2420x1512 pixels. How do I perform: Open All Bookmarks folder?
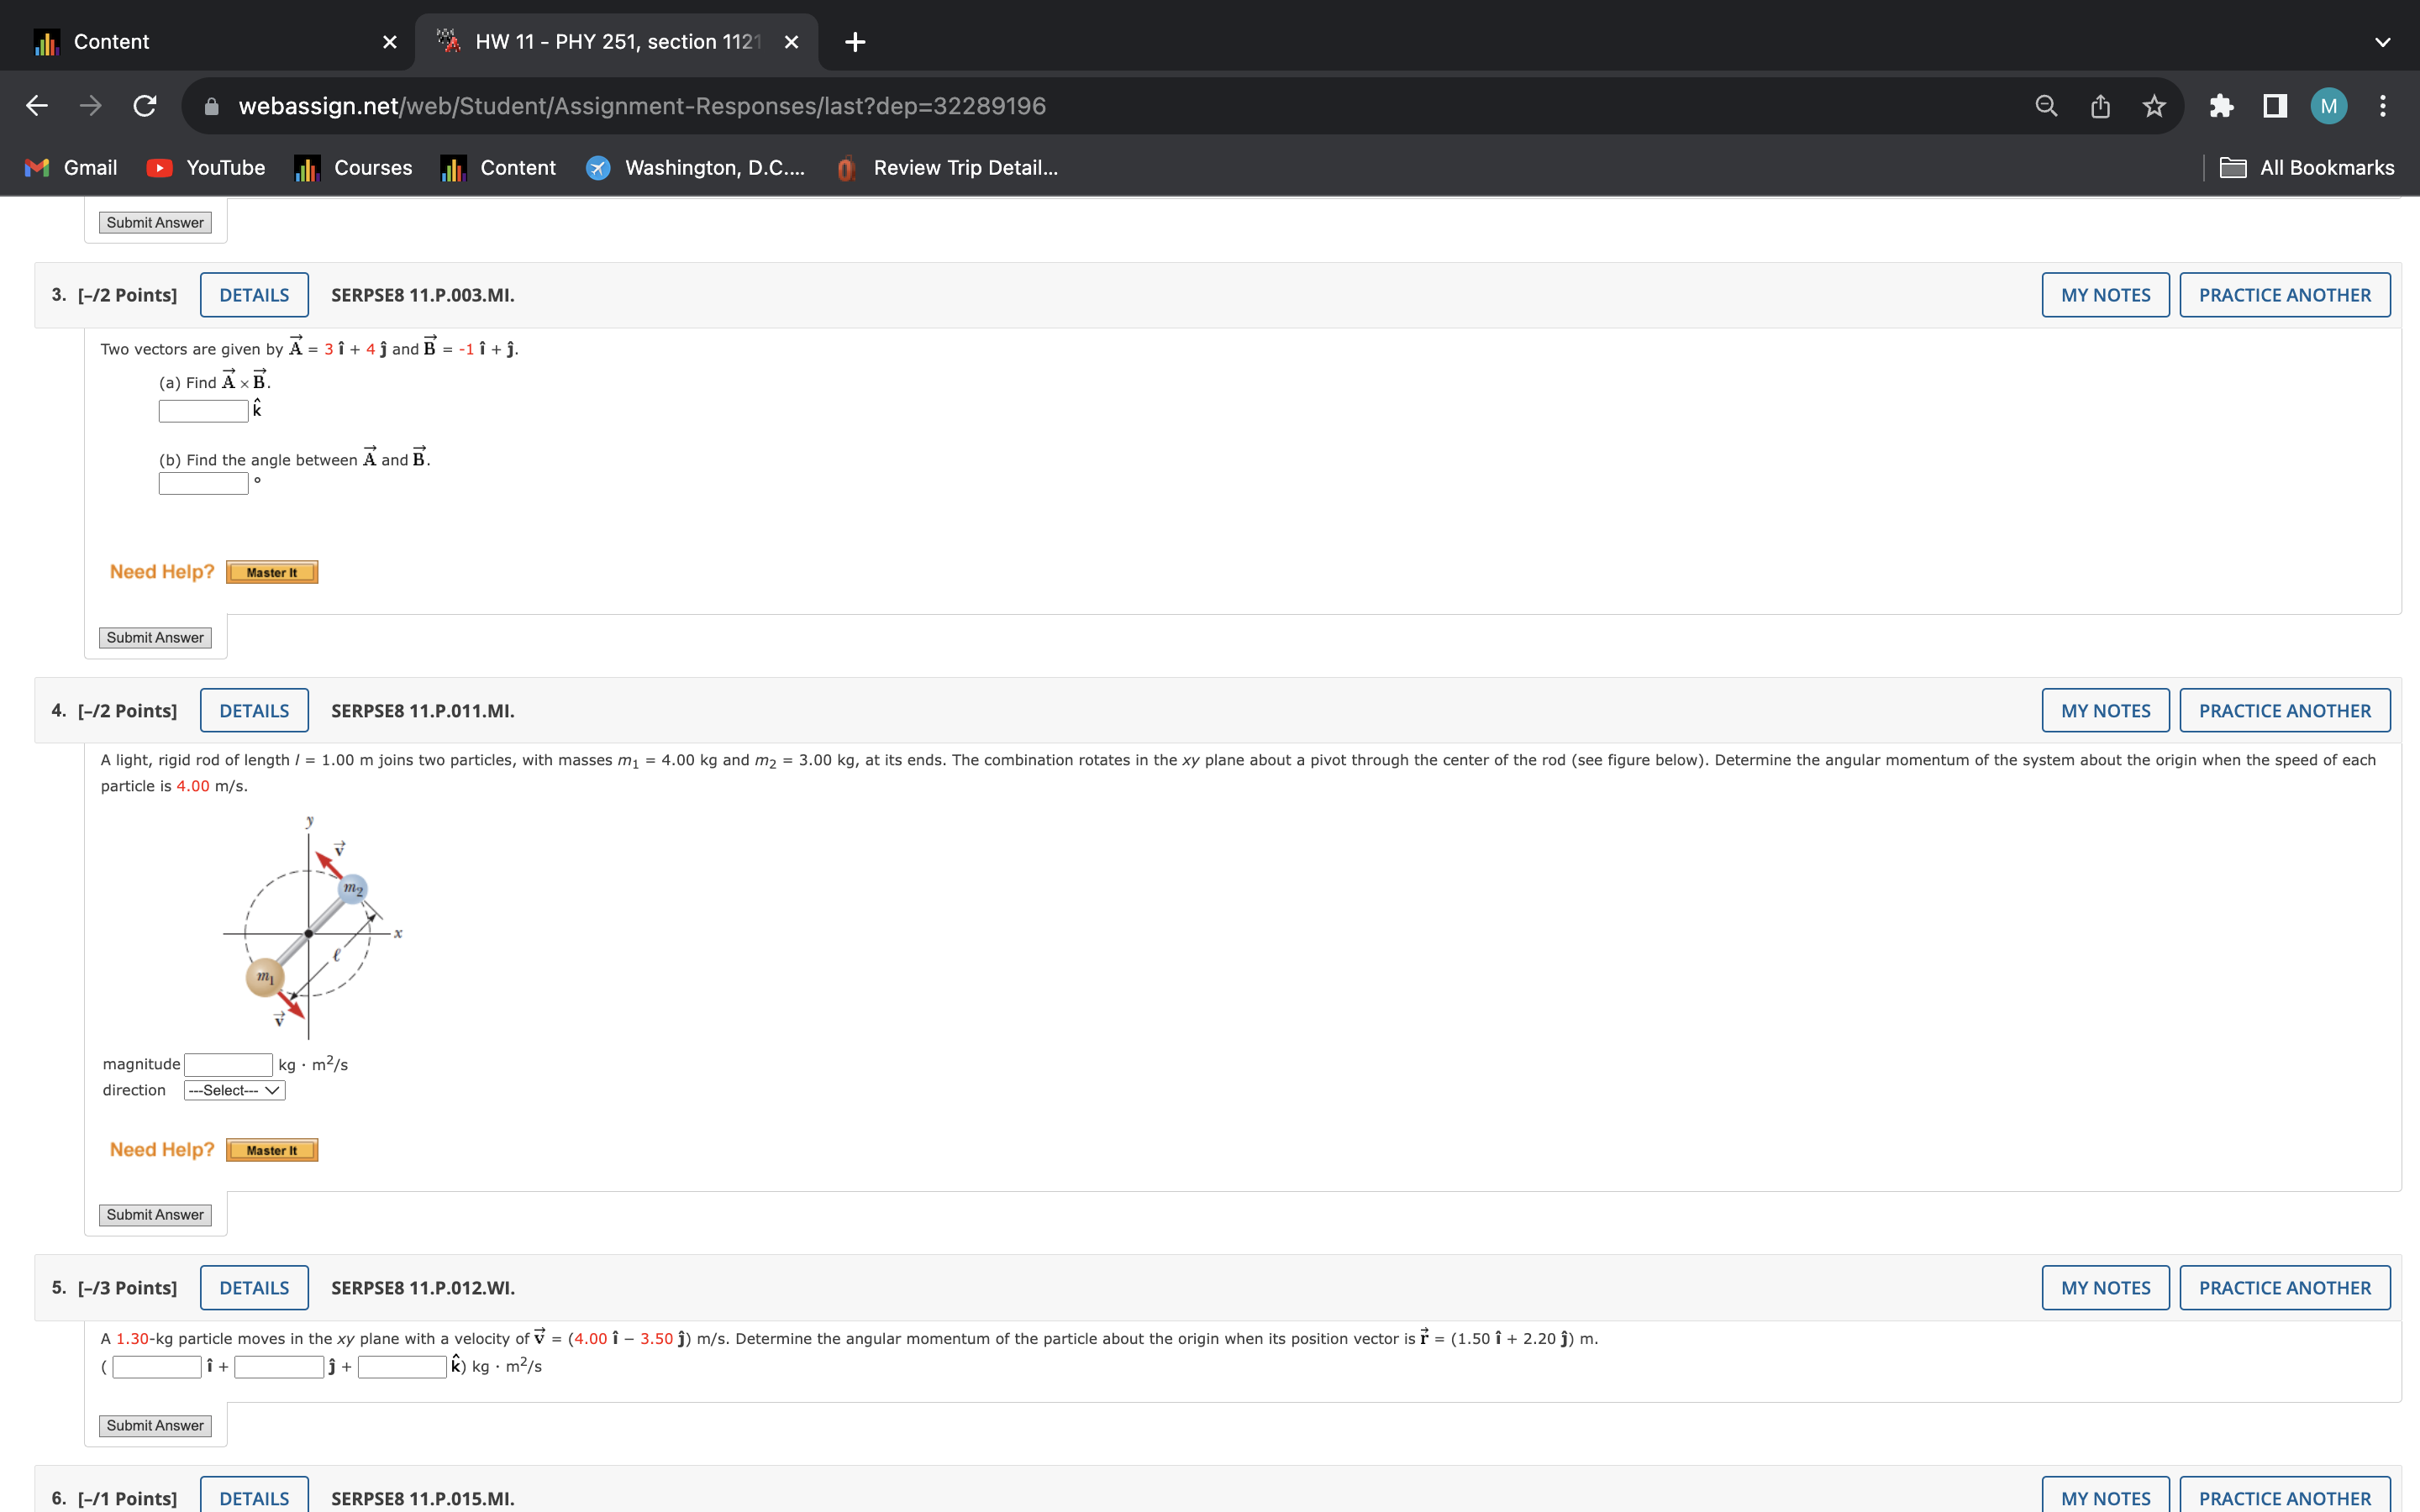pyautogui.click(x=2307, y=168)
